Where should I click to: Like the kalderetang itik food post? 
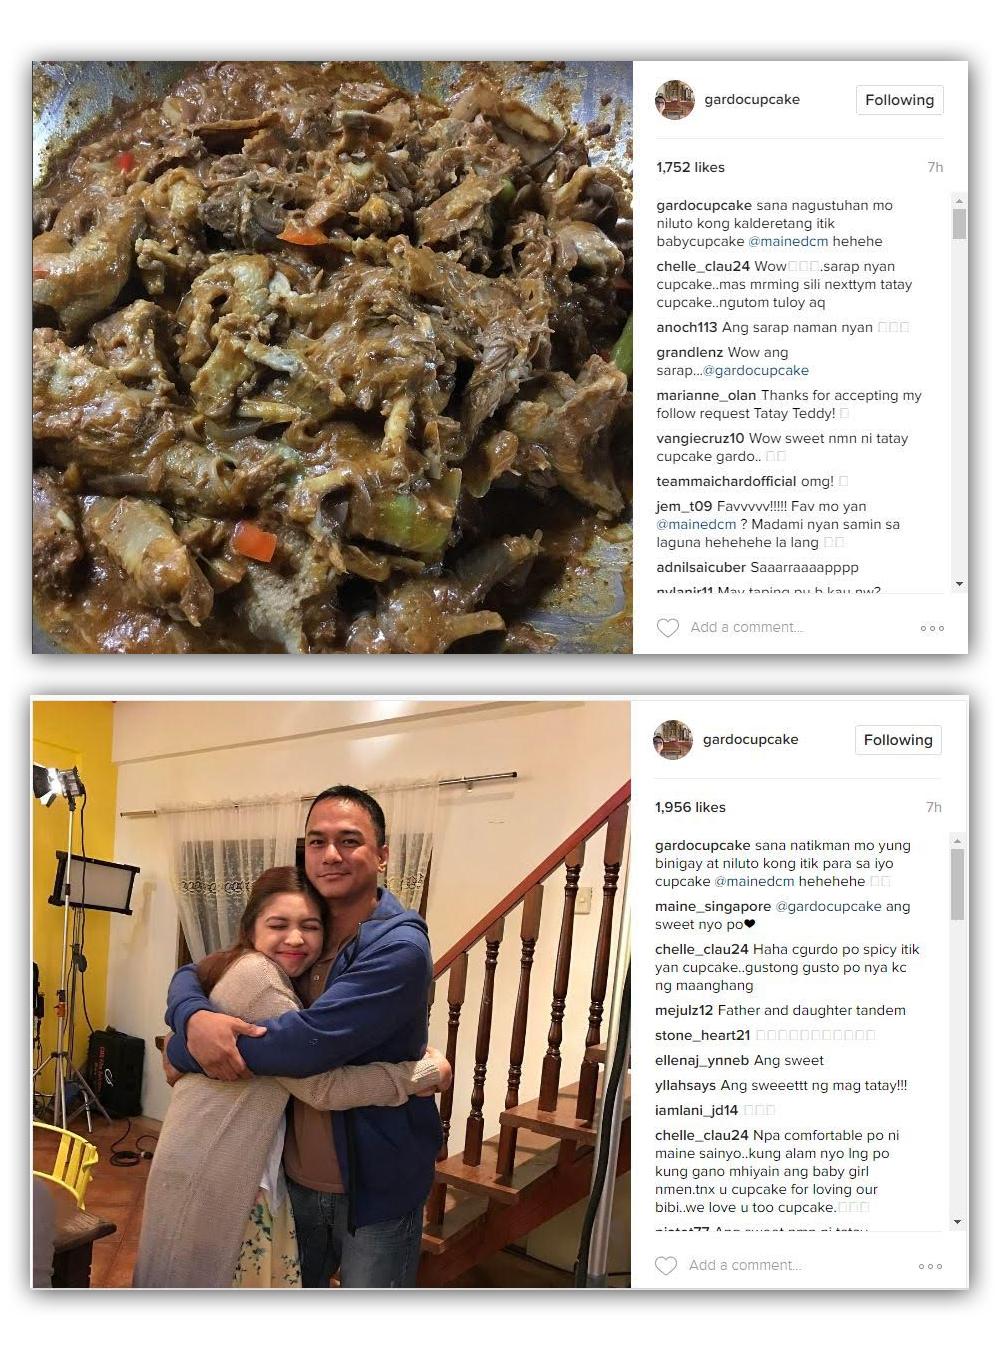(668, 628)
